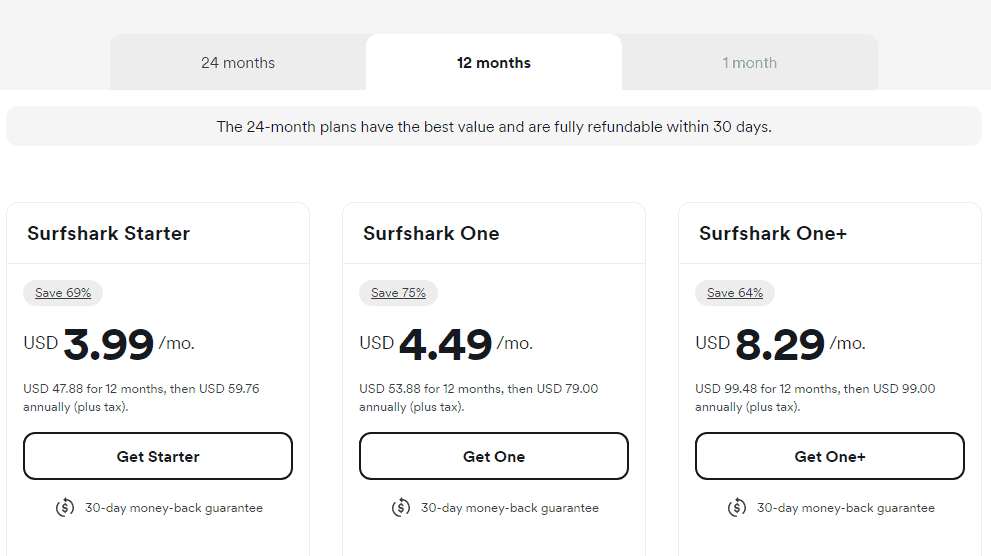Click the Surfshark One+ plan heading
Image resolution: width=991 pixels, height=556 pixels.
pyautogui.click(x=772, y=233)
